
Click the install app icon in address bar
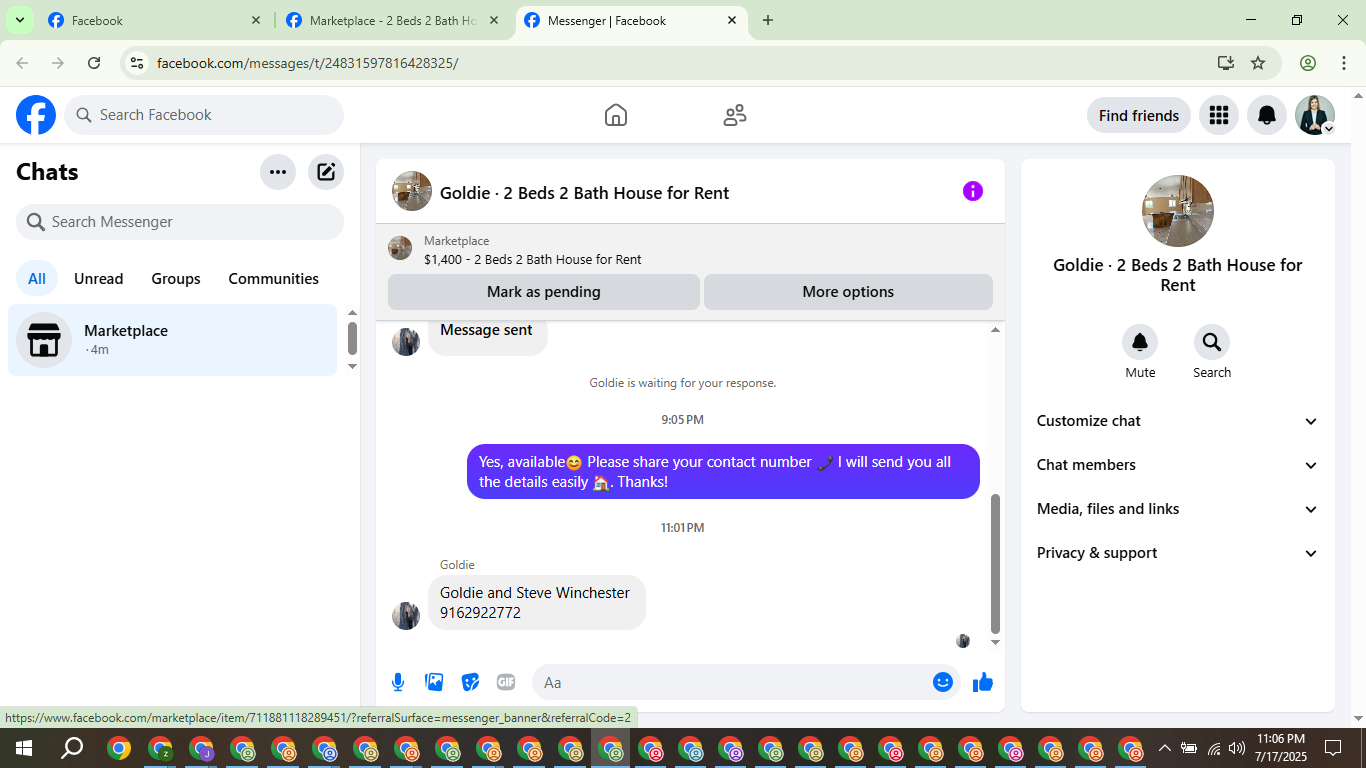coord(1226,63)
